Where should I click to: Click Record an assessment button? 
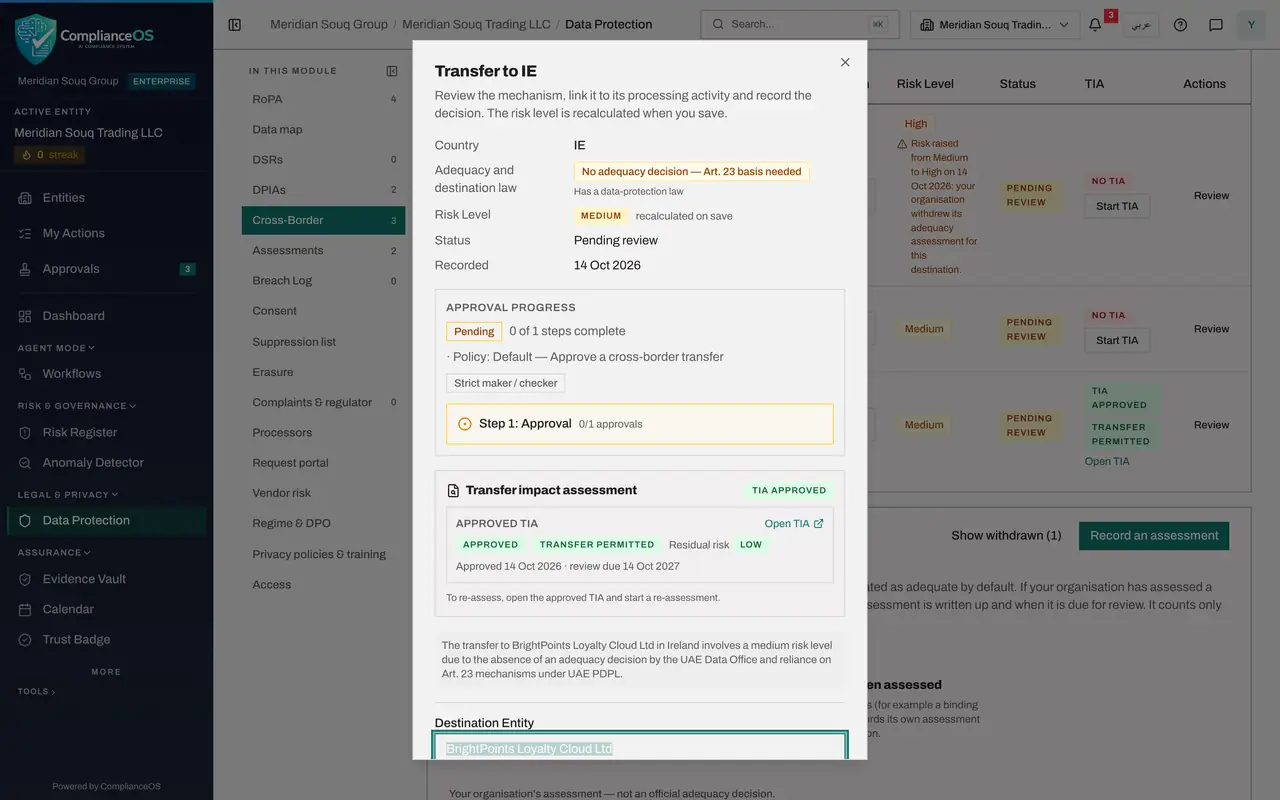1154,536
